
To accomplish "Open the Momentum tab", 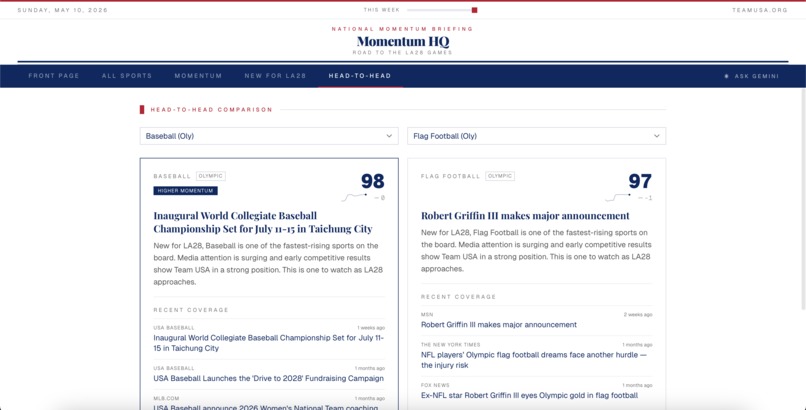I will coord(198,76).
